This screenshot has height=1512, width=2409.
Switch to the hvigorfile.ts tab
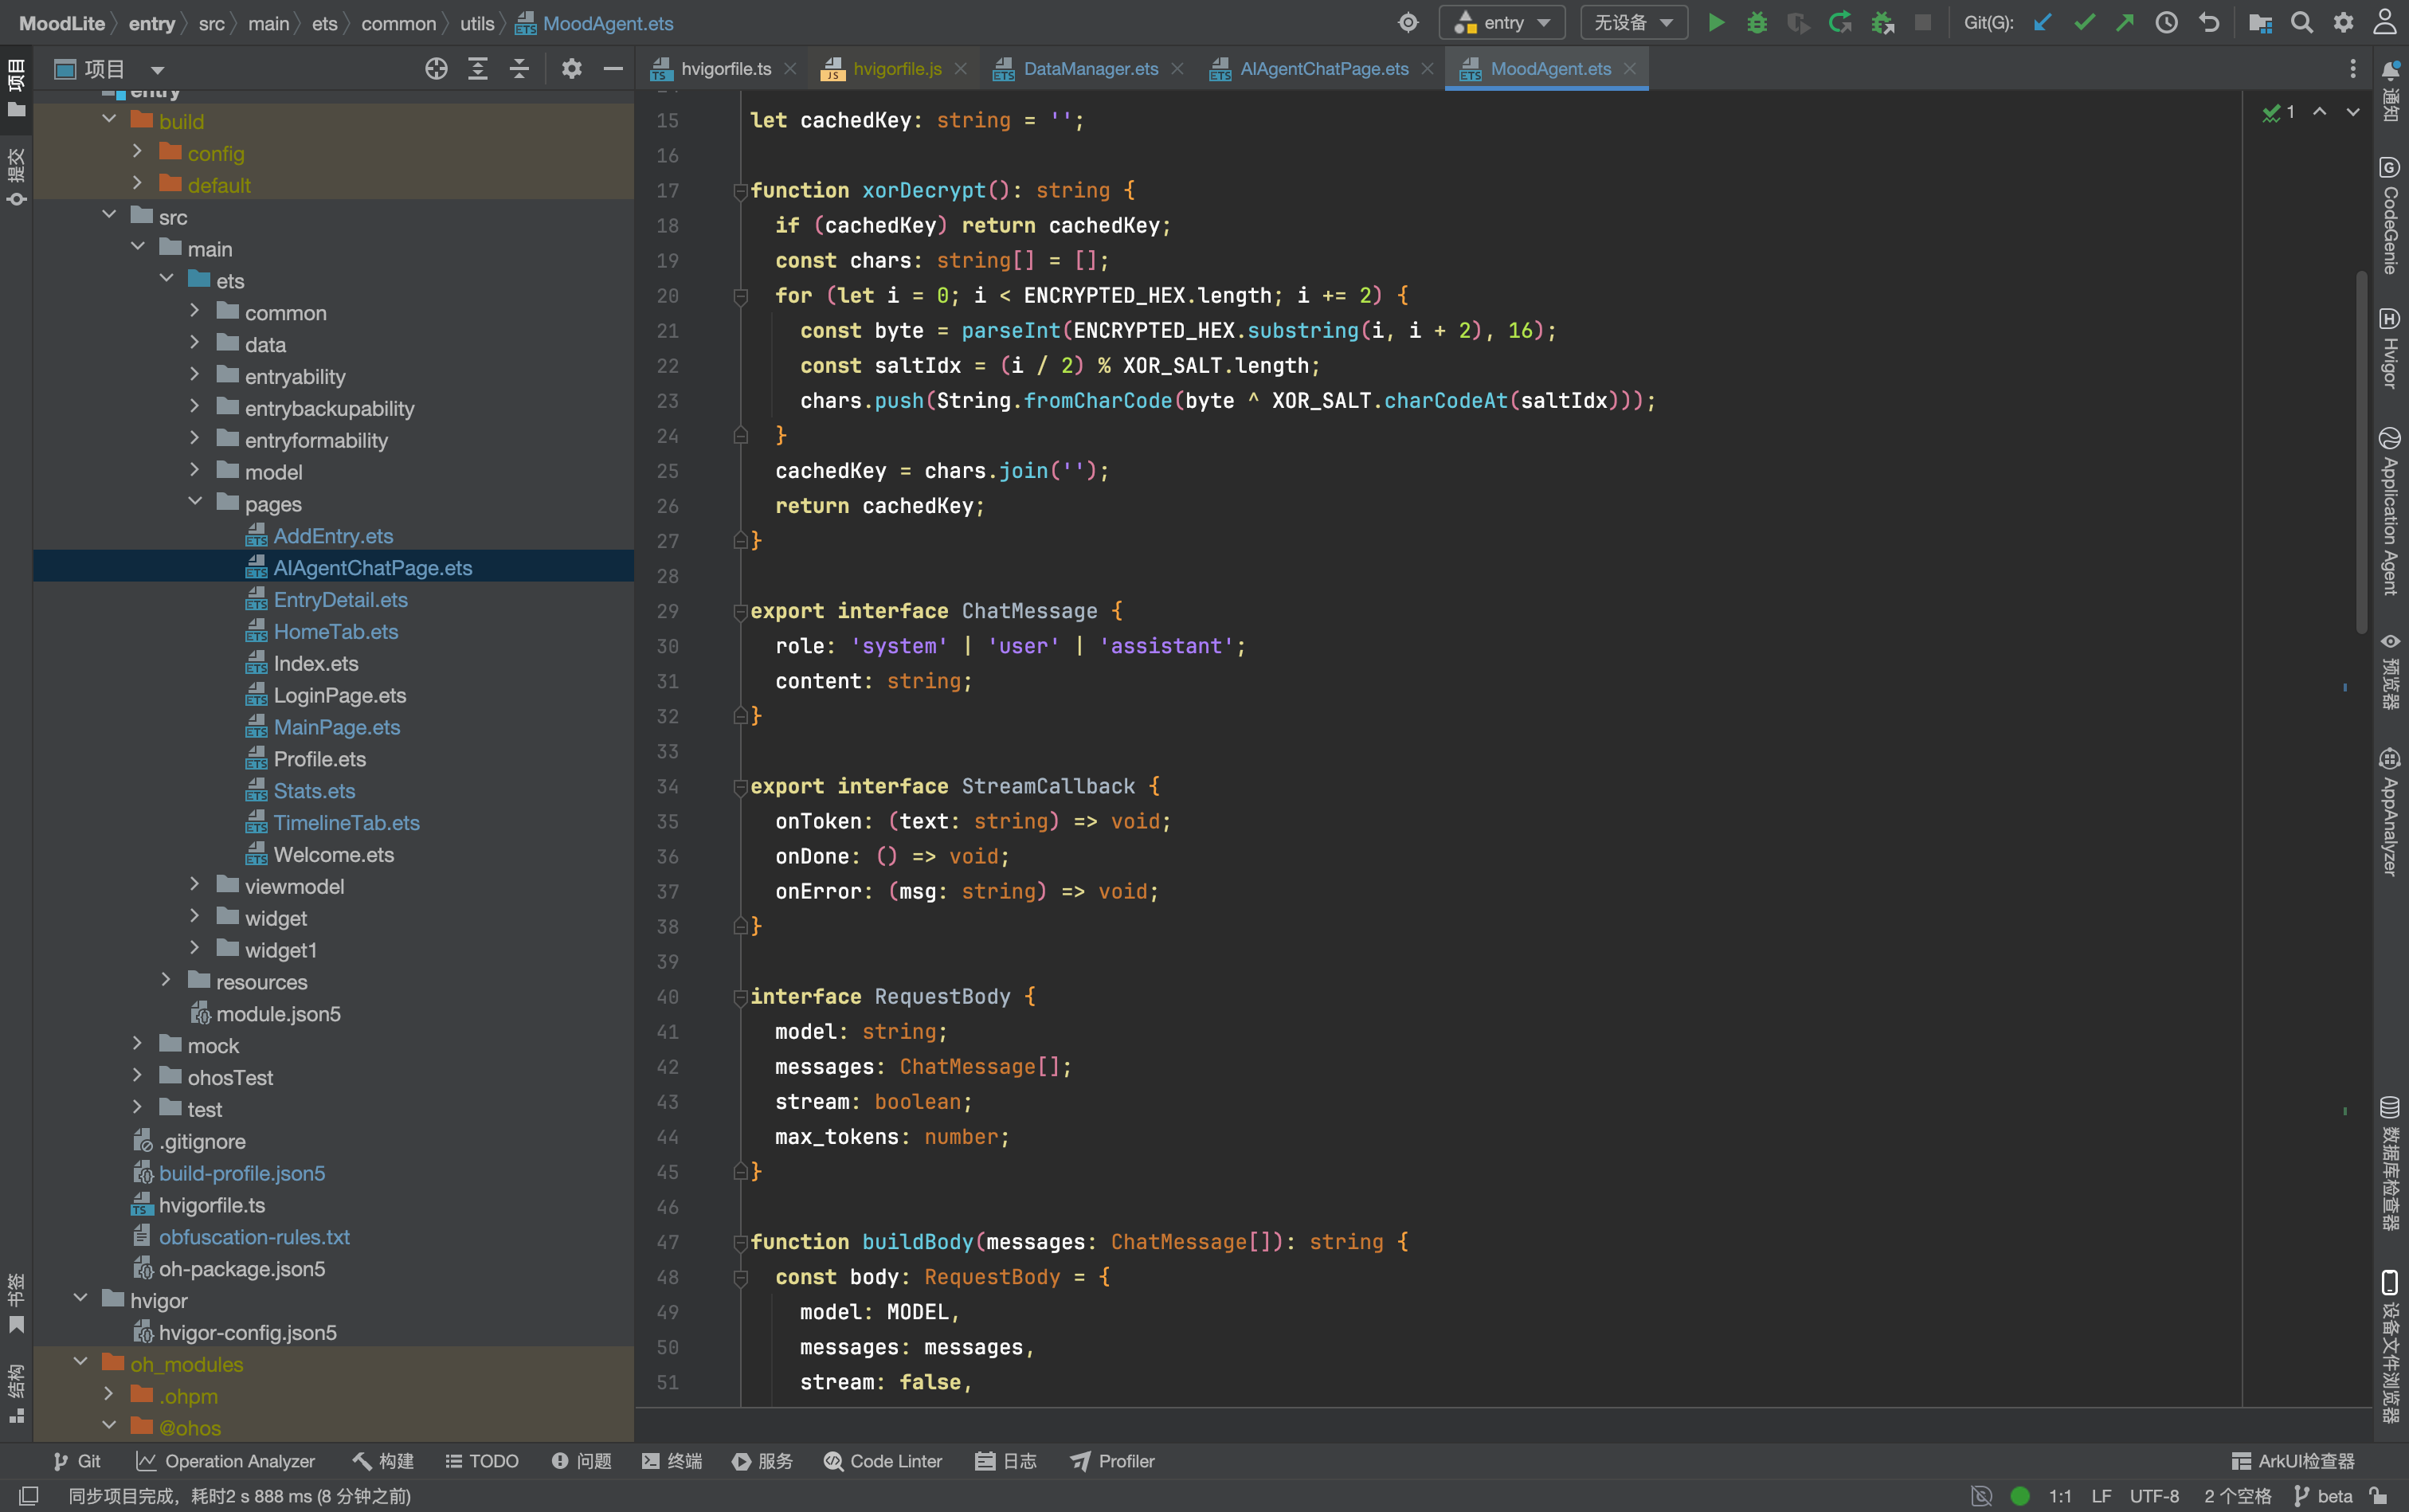pyautogui.click(x=725, y=69)
